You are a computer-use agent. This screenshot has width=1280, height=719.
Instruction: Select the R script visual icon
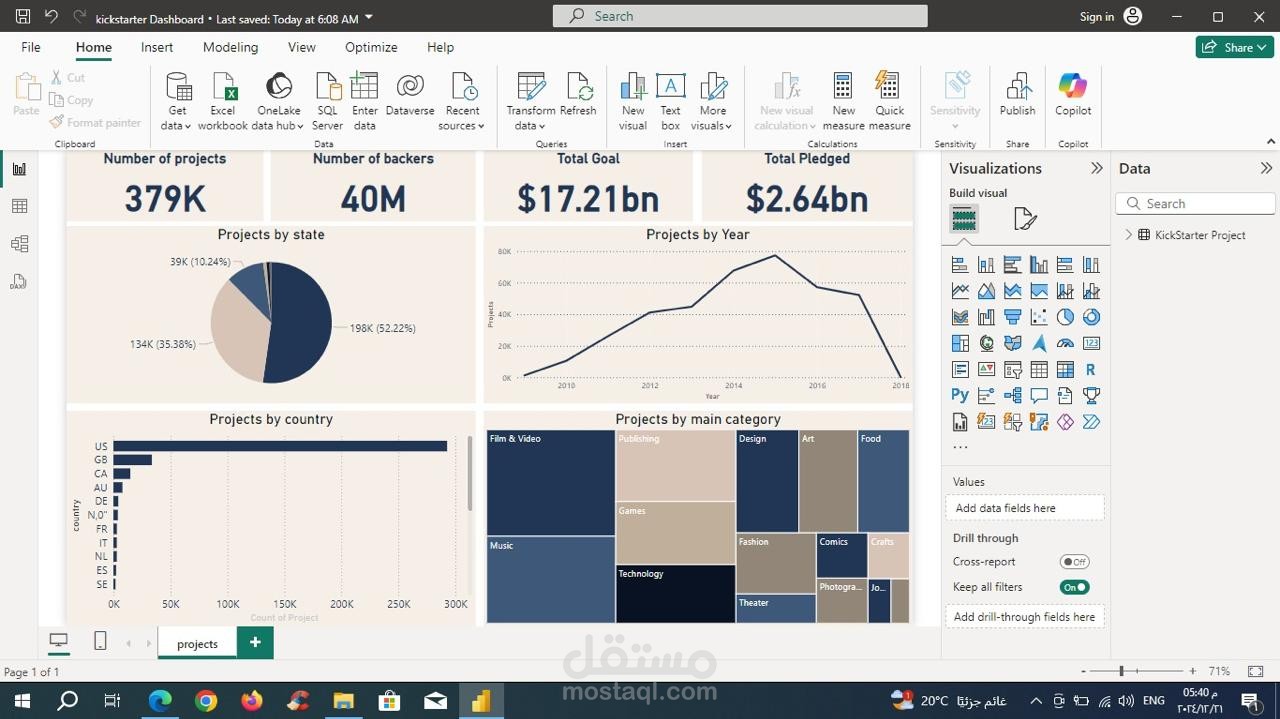[x=1090, y=369]
